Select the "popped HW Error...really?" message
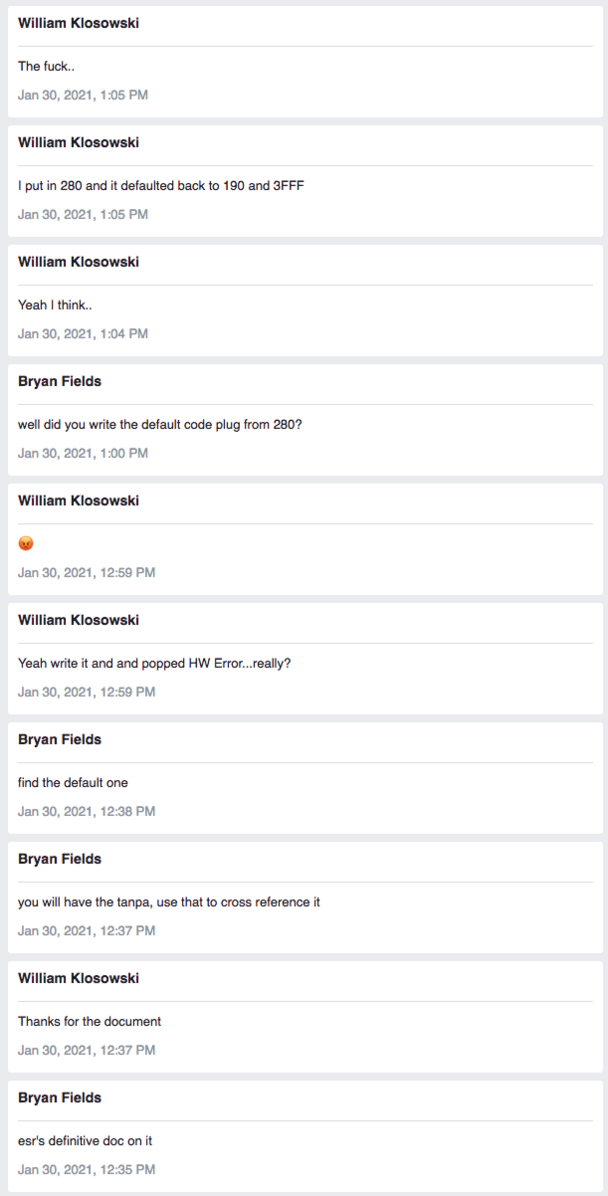The image size is (608, 1196). pos(154,663)
